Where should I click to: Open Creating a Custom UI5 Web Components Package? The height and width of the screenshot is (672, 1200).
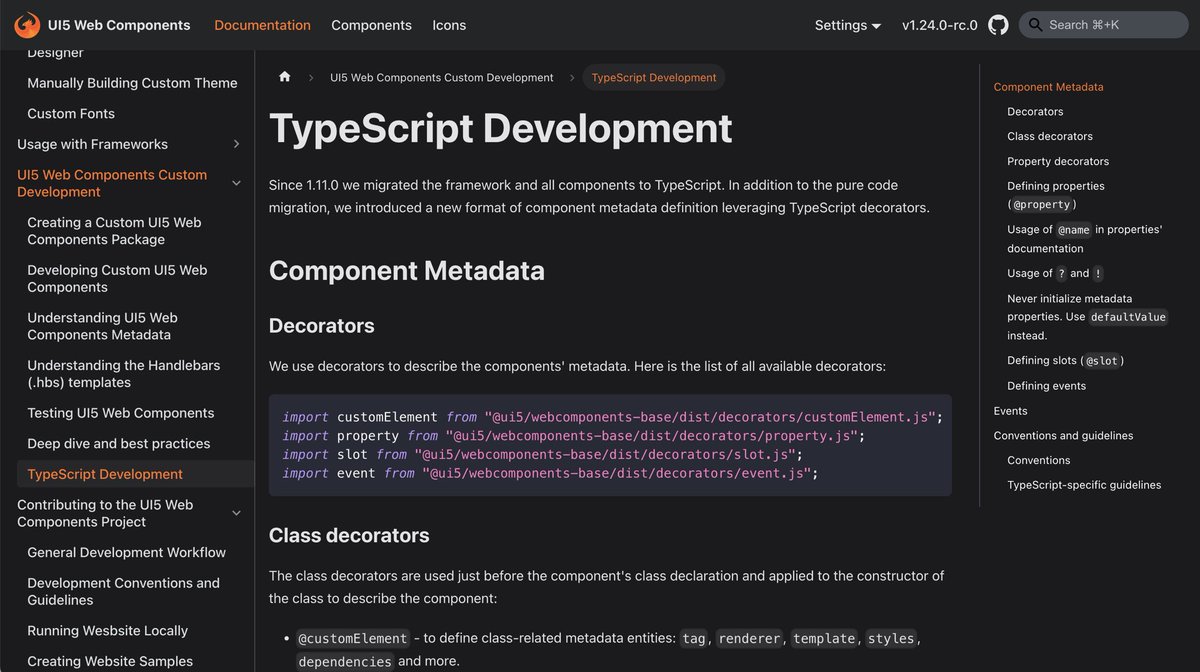[x=114, y=231]
